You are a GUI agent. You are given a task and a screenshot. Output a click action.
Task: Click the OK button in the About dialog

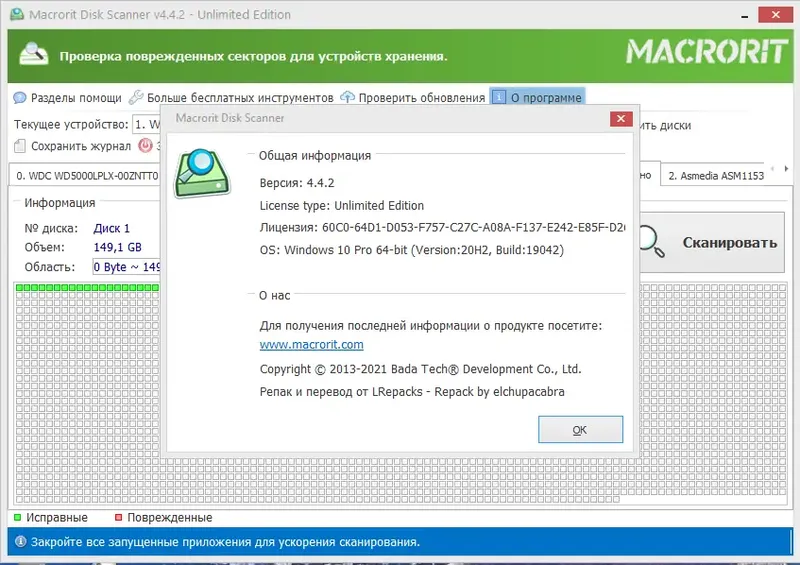[x=580, y=429]
